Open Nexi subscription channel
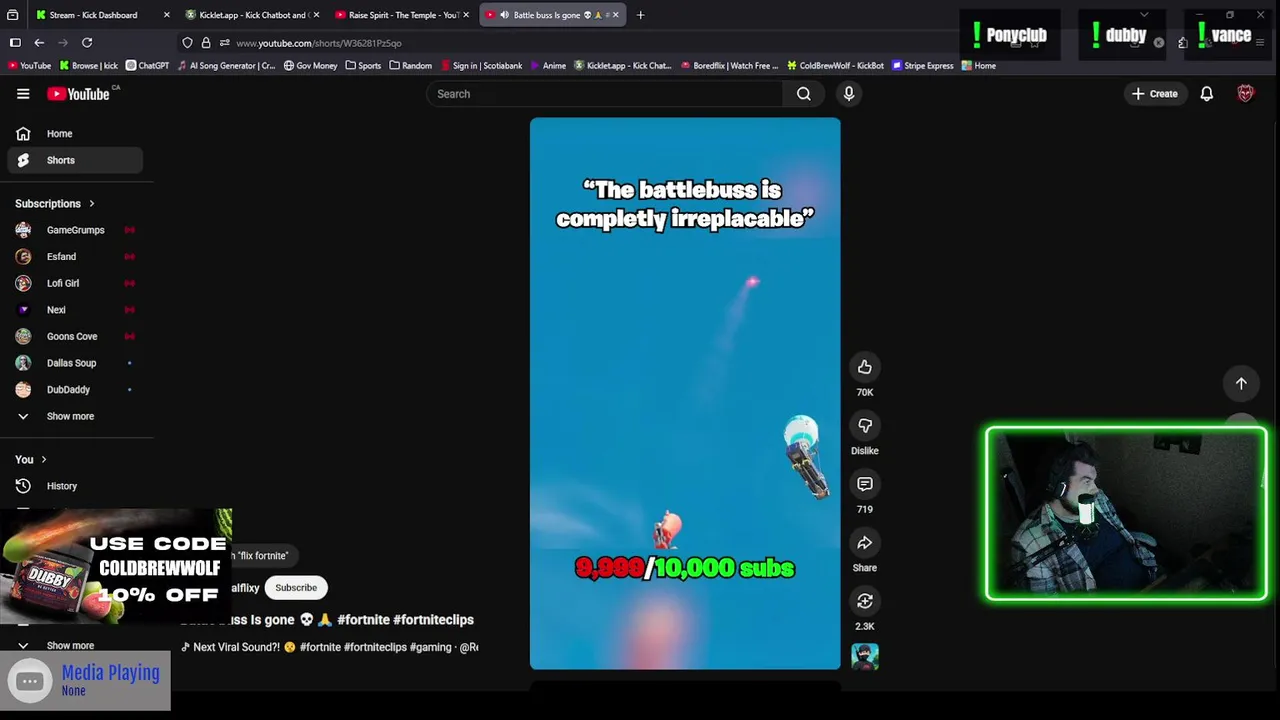 pos(75,310)
